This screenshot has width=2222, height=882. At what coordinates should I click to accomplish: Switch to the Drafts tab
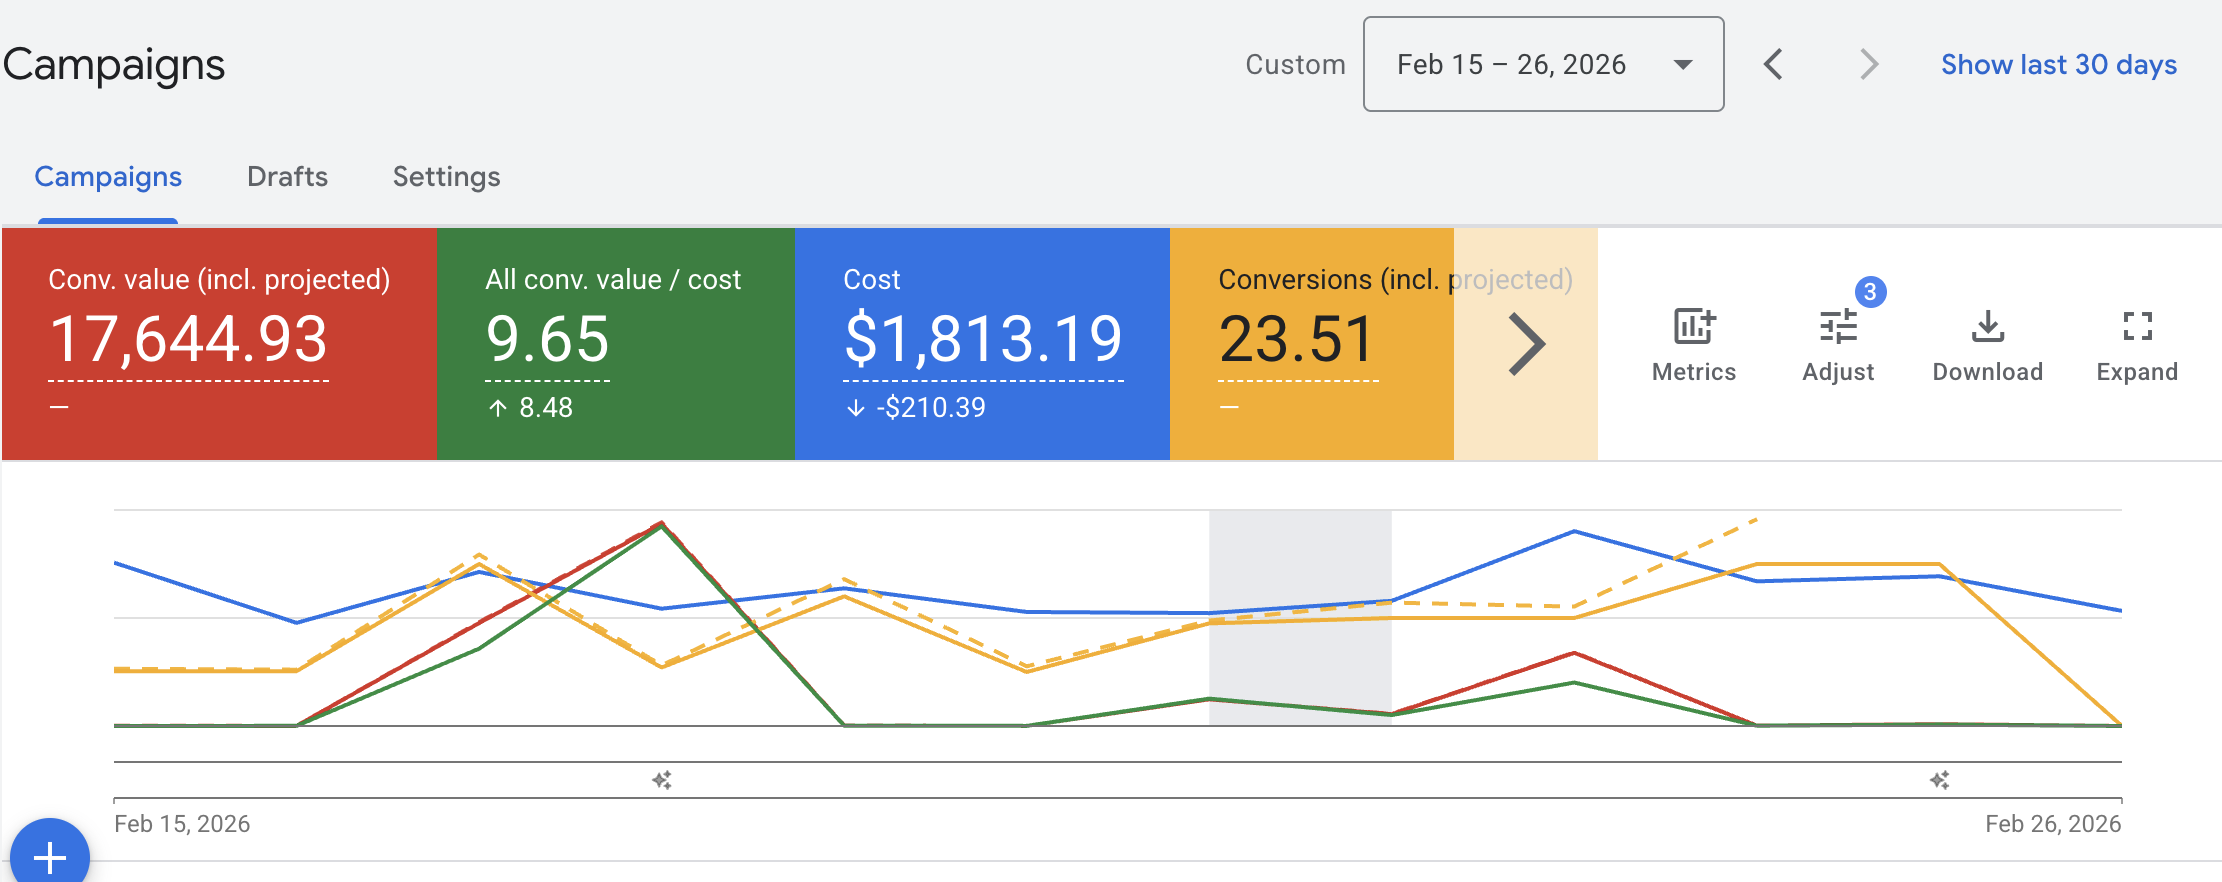point(287,177)
